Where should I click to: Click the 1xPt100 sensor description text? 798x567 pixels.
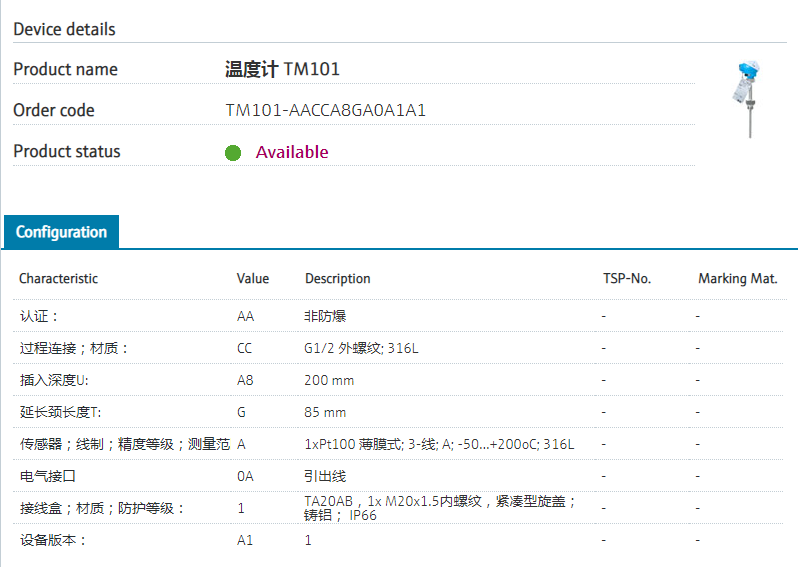[x=439, y=444]
